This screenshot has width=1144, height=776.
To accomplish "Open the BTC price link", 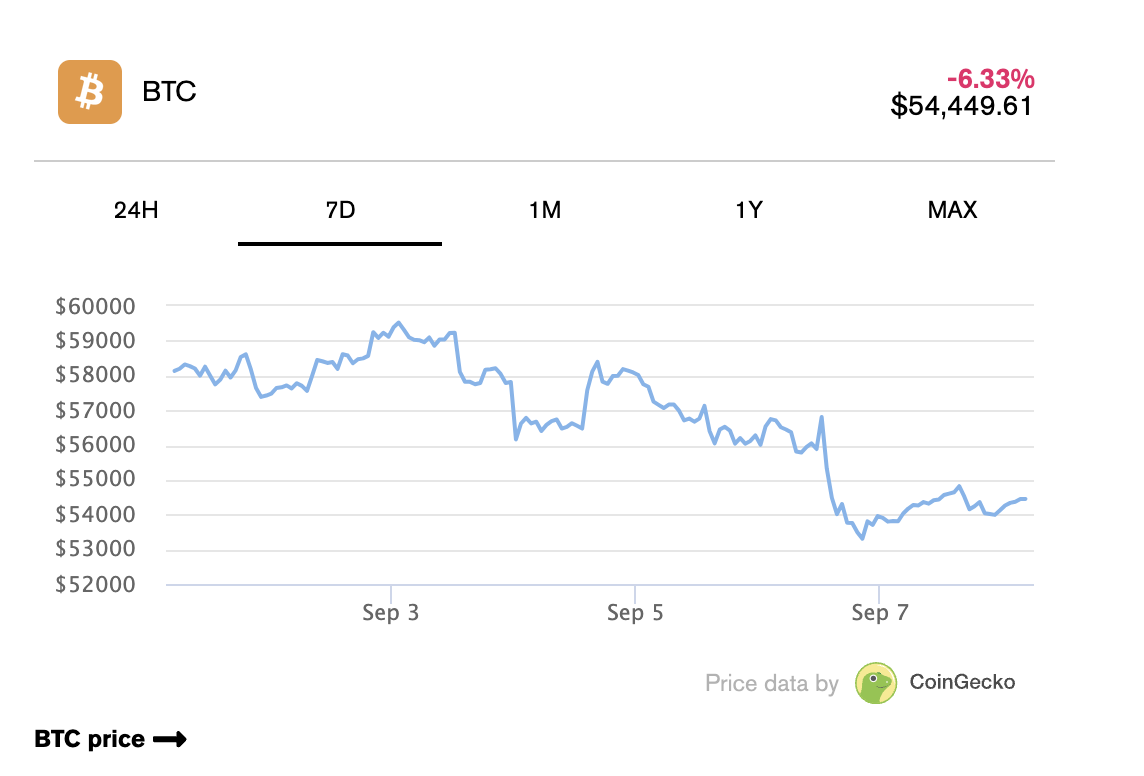I will tap(90, 740).
